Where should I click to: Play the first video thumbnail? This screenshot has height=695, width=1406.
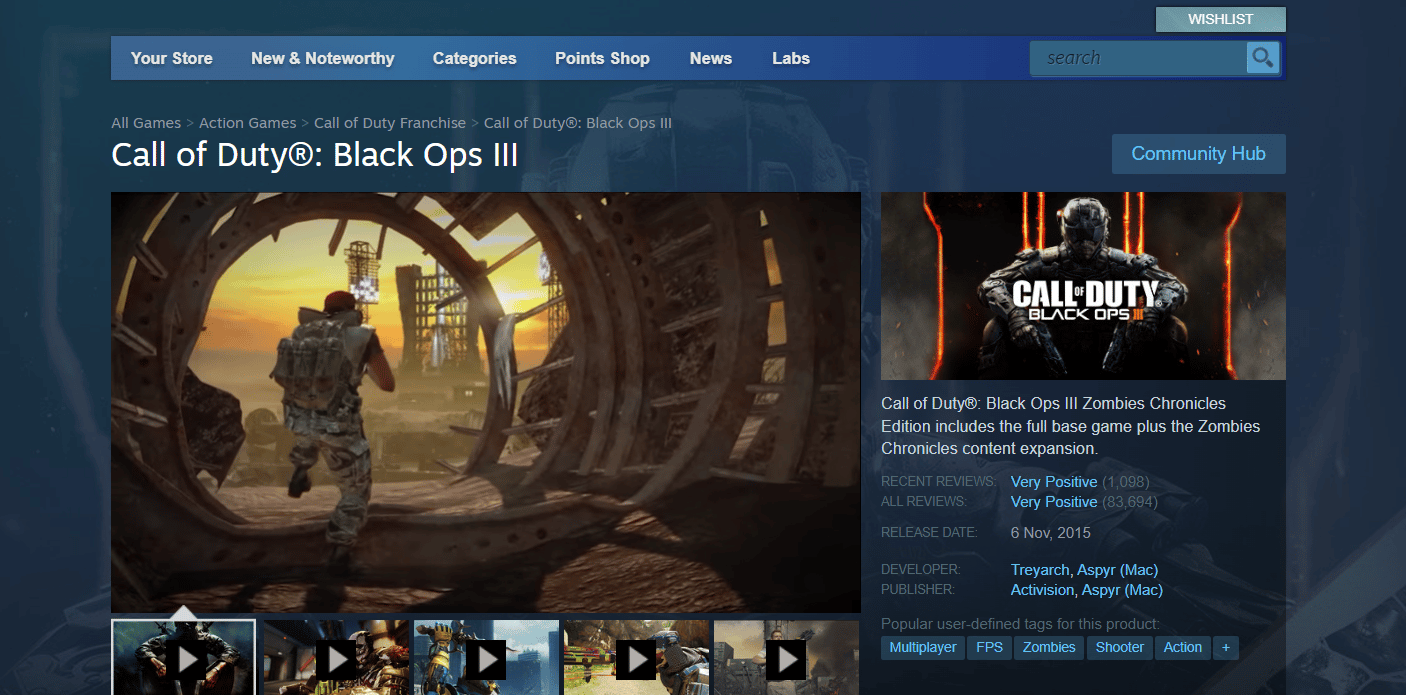pos(184,657)
